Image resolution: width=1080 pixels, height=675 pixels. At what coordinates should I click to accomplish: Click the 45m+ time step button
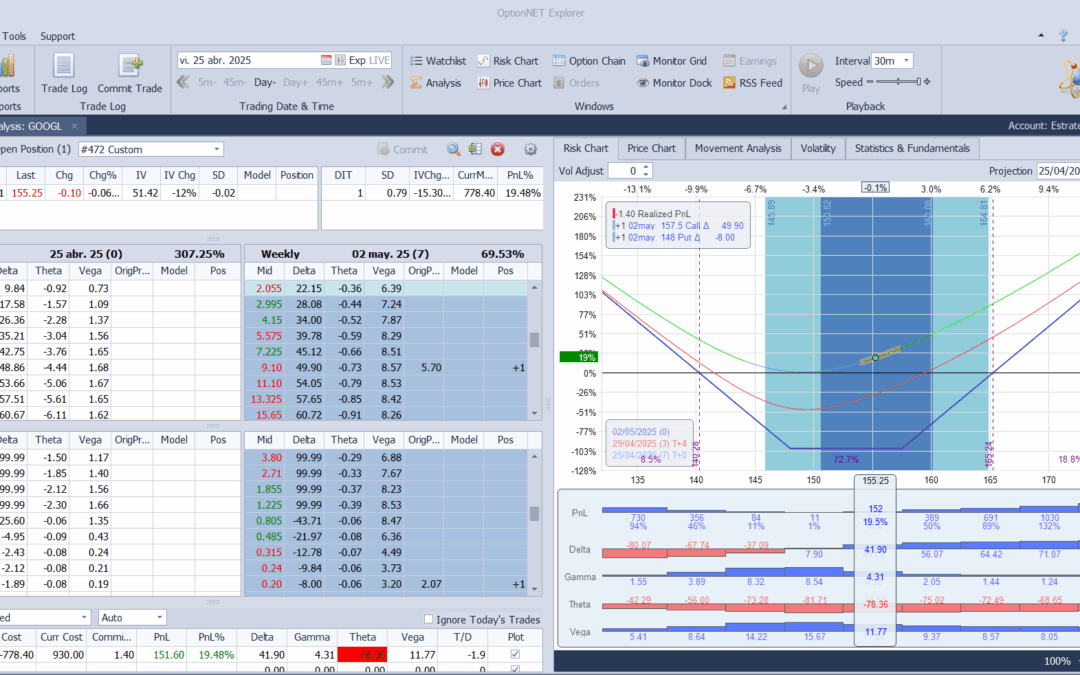pyautogui.click(x=329, y=83)
